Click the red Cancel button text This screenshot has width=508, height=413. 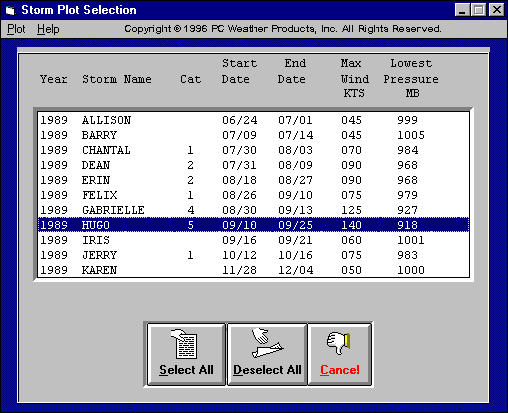coord(340,370)
